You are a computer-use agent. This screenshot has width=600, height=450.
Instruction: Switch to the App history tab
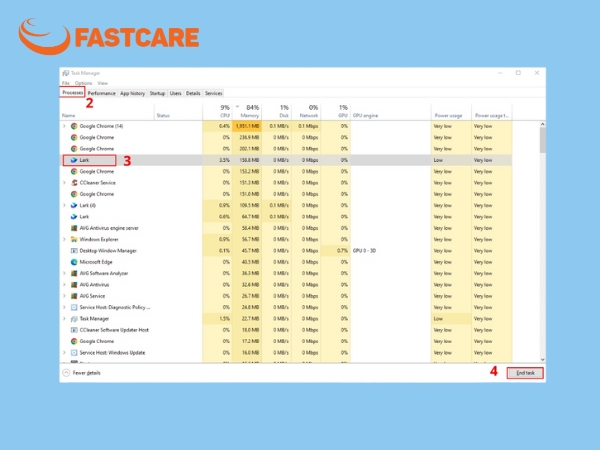pos(132,93)
